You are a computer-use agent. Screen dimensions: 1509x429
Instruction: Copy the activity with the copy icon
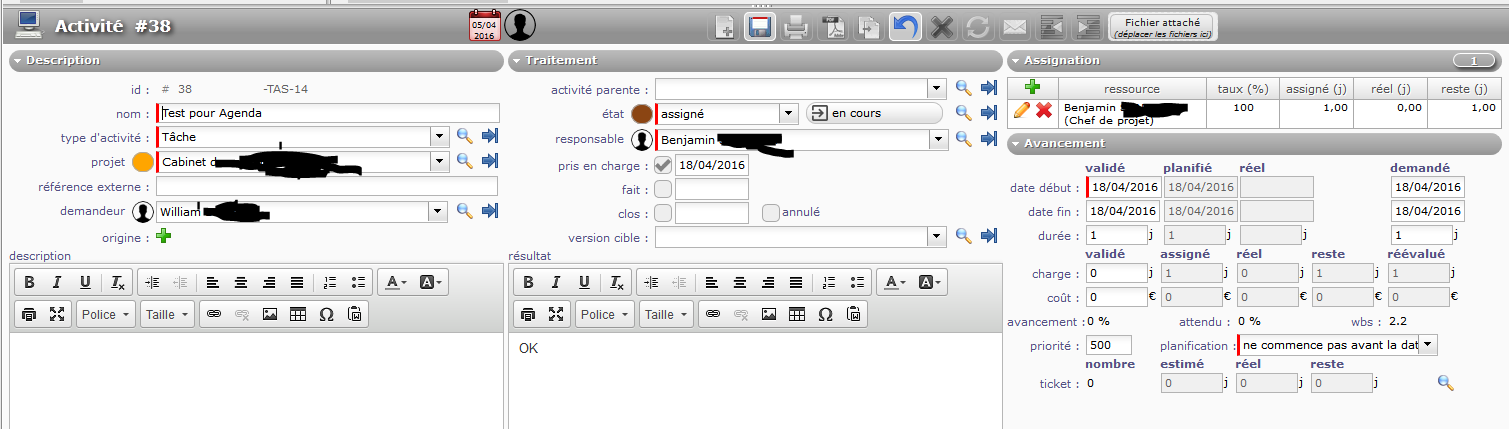click(869, 27)
